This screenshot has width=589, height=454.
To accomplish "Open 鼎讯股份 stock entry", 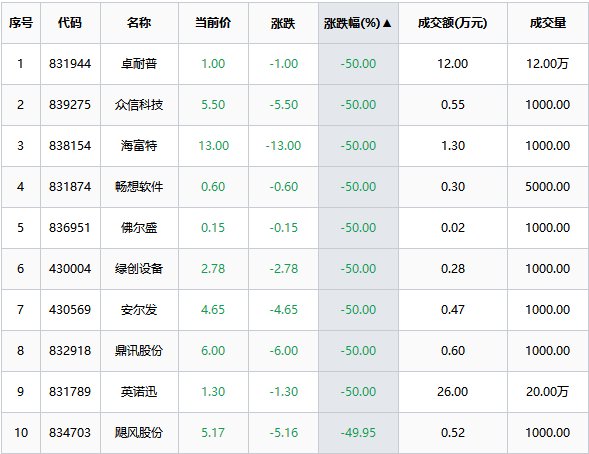I will [139, 351].
